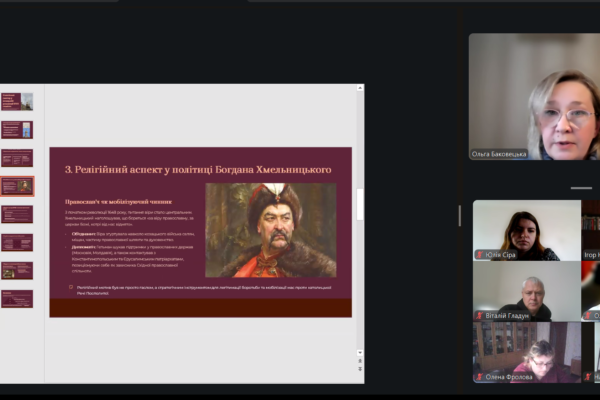Jump to the eighth slide thumbnail
Viewport: 600px width, 400px height.
tap(17, 298)
